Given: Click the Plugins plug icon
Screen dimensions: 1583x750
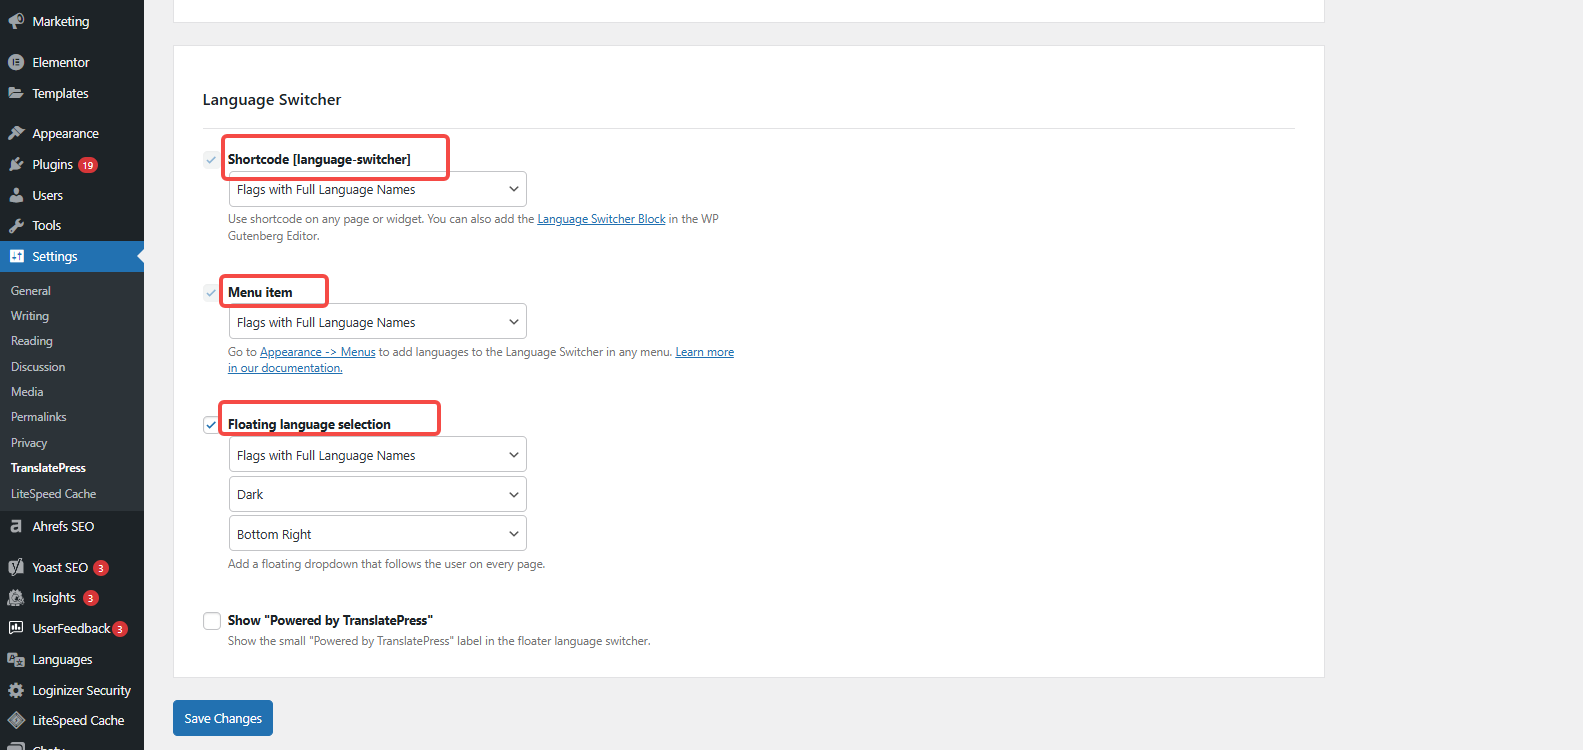Looking at the screenshot, I should pyautogui.click(x=16, y=164).
